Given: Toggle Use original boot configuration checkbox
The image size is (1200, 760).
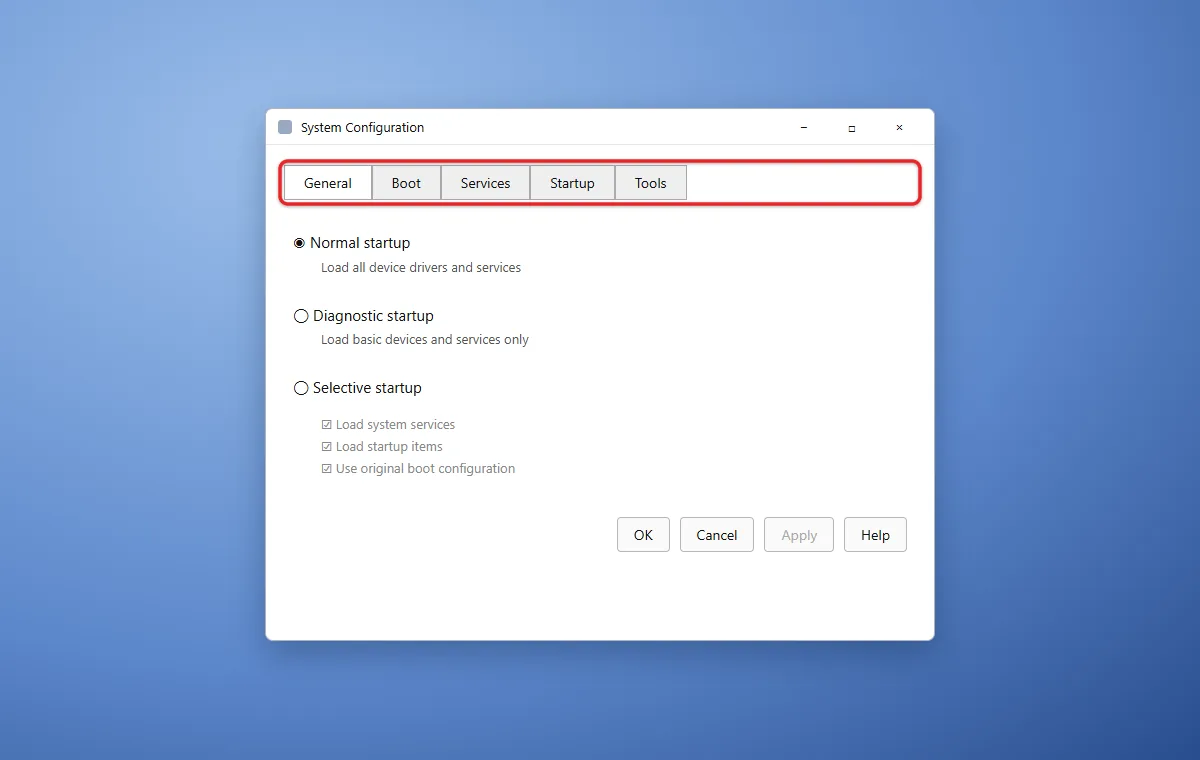Looking at the screenshot, I should point(326,469).
